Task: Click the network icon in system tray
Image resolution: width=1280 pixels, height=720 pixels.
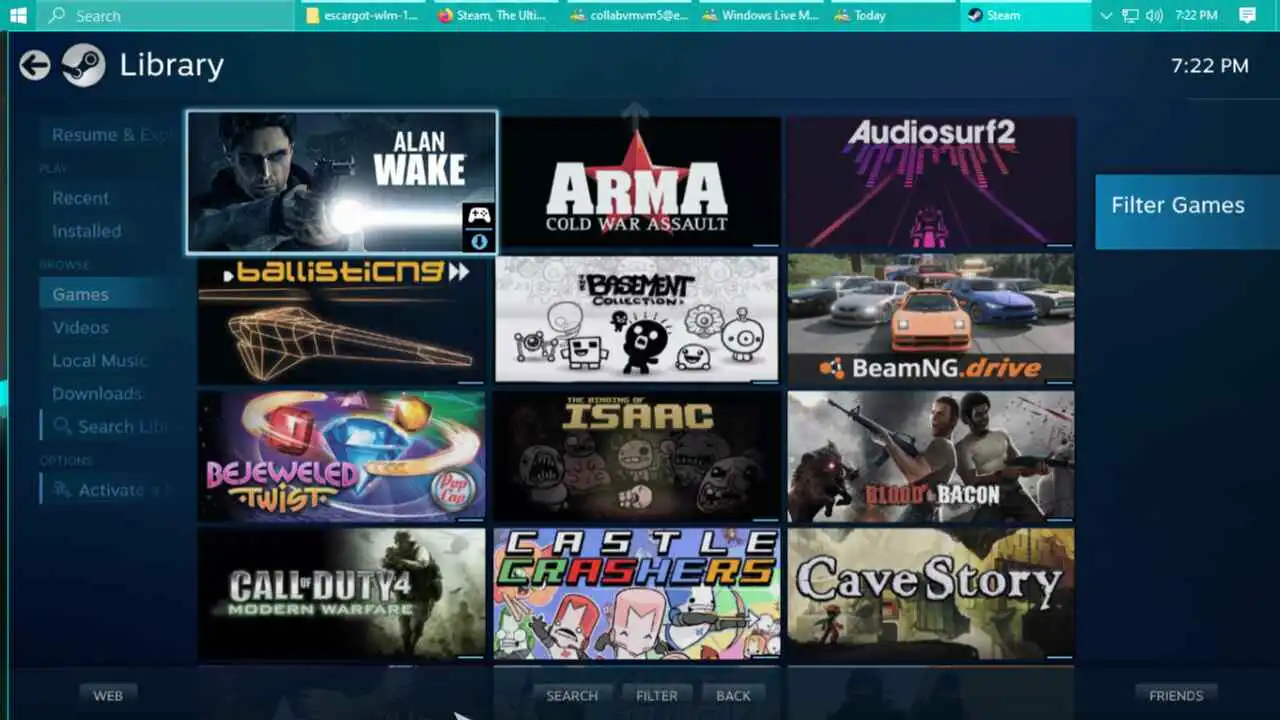Action: 1130,15
